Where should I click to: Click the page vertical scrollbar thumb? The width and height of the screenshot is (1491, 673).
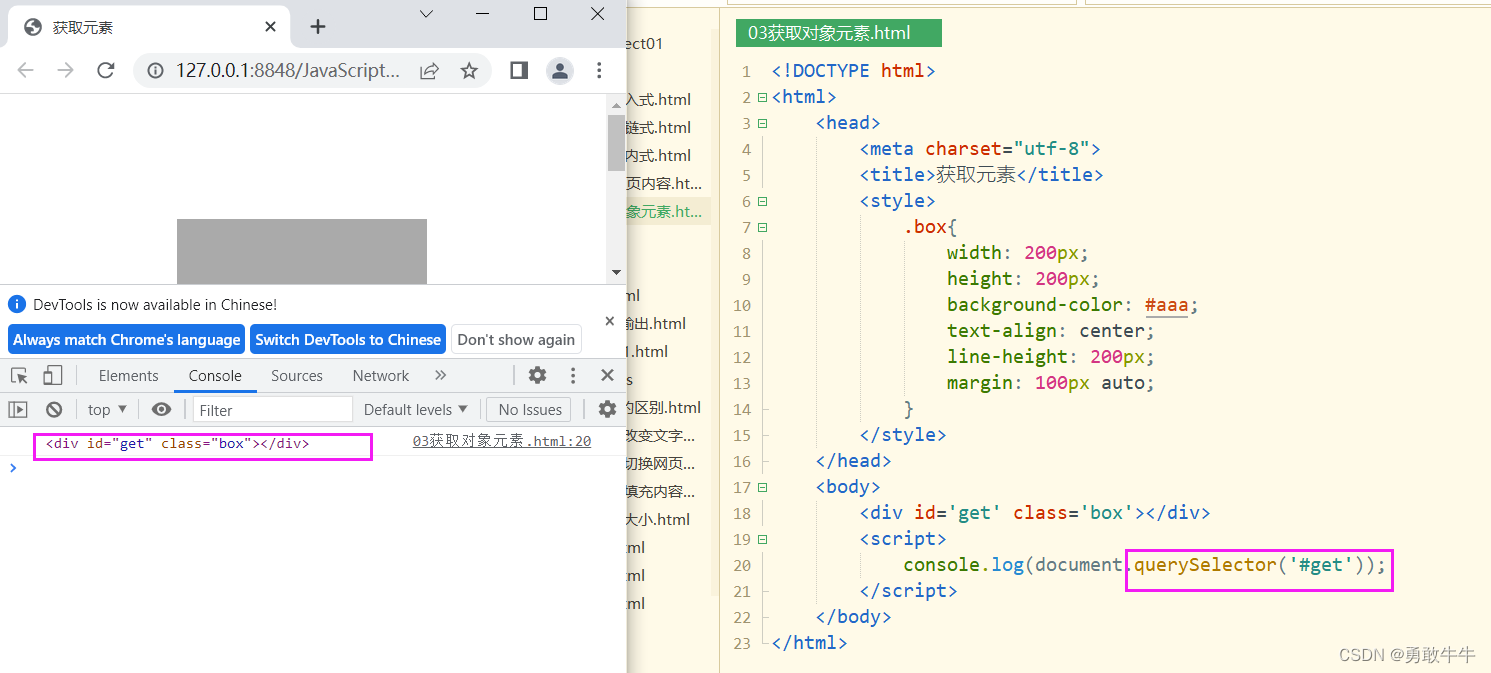(x=616, y=142)
